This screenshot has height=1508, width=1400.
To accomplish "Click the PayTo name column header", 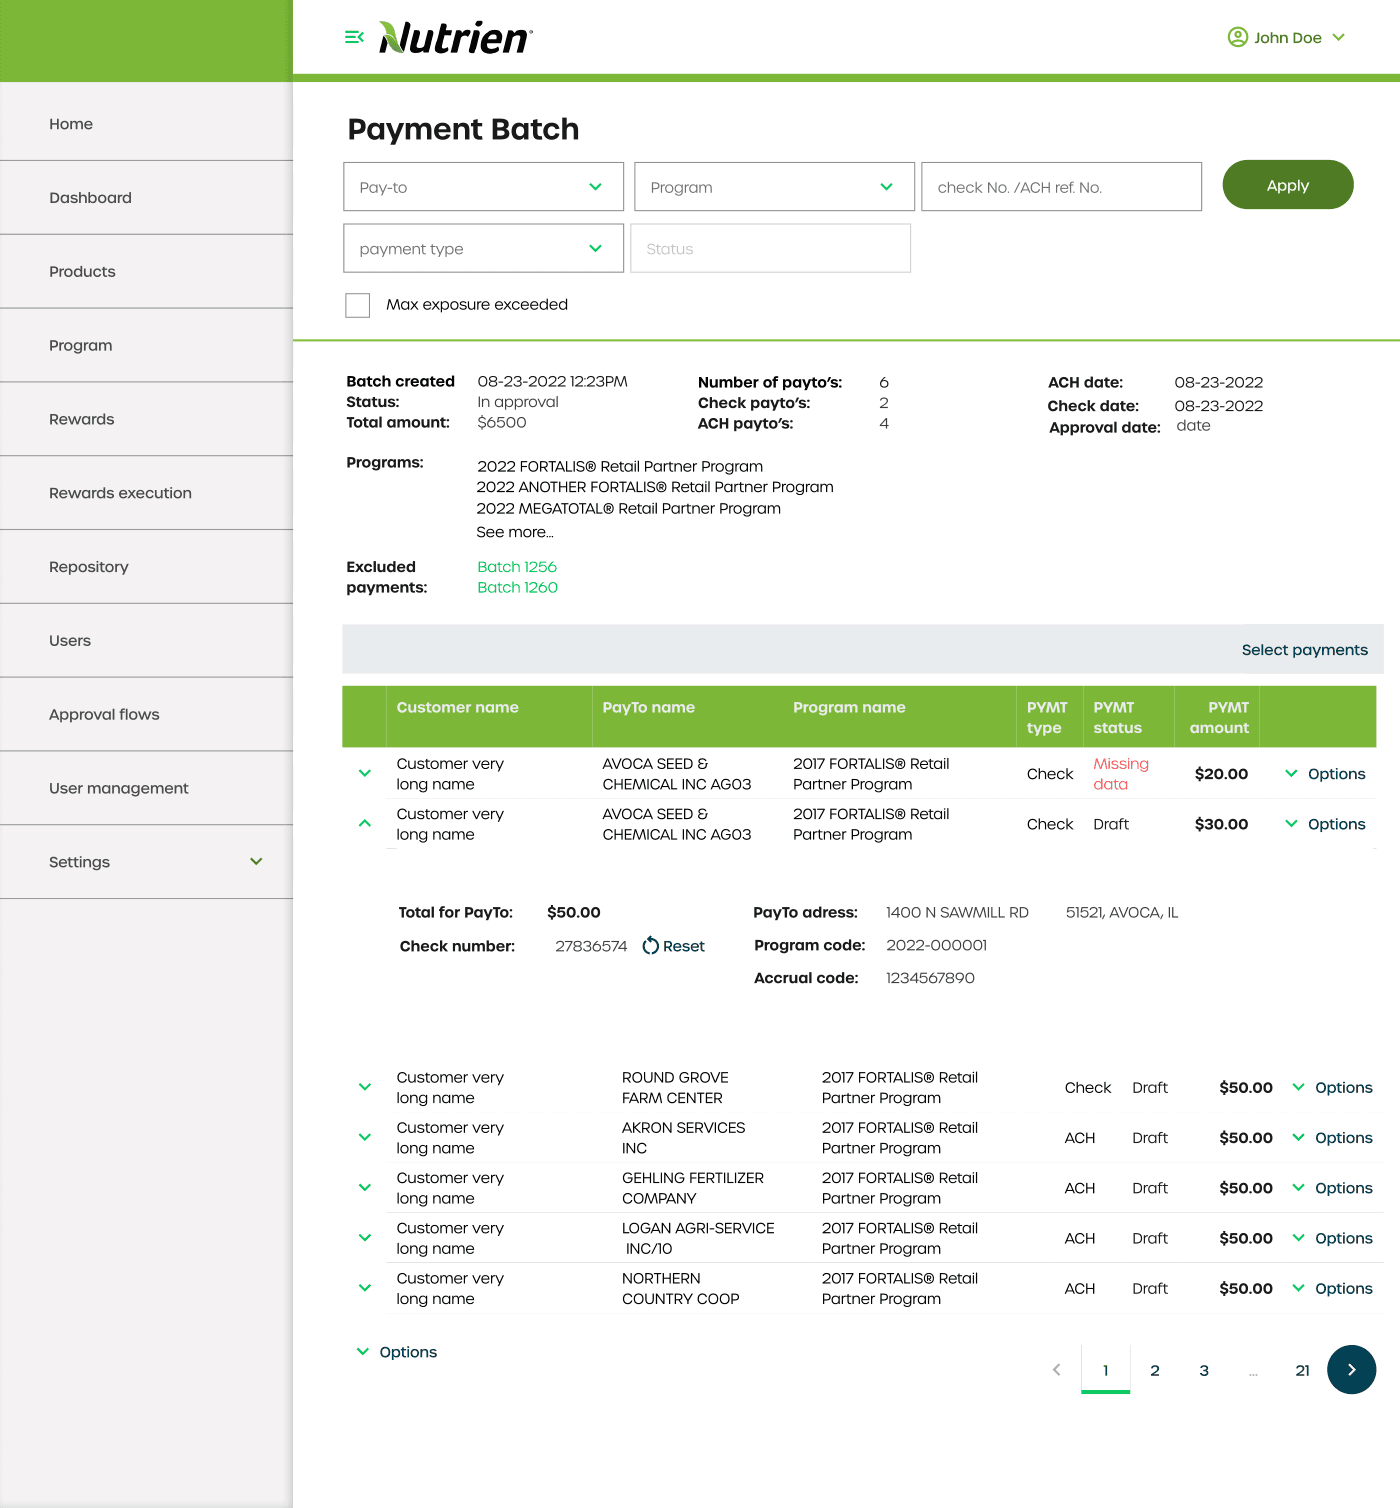I will pyautogui.click(x=648, y=707).
